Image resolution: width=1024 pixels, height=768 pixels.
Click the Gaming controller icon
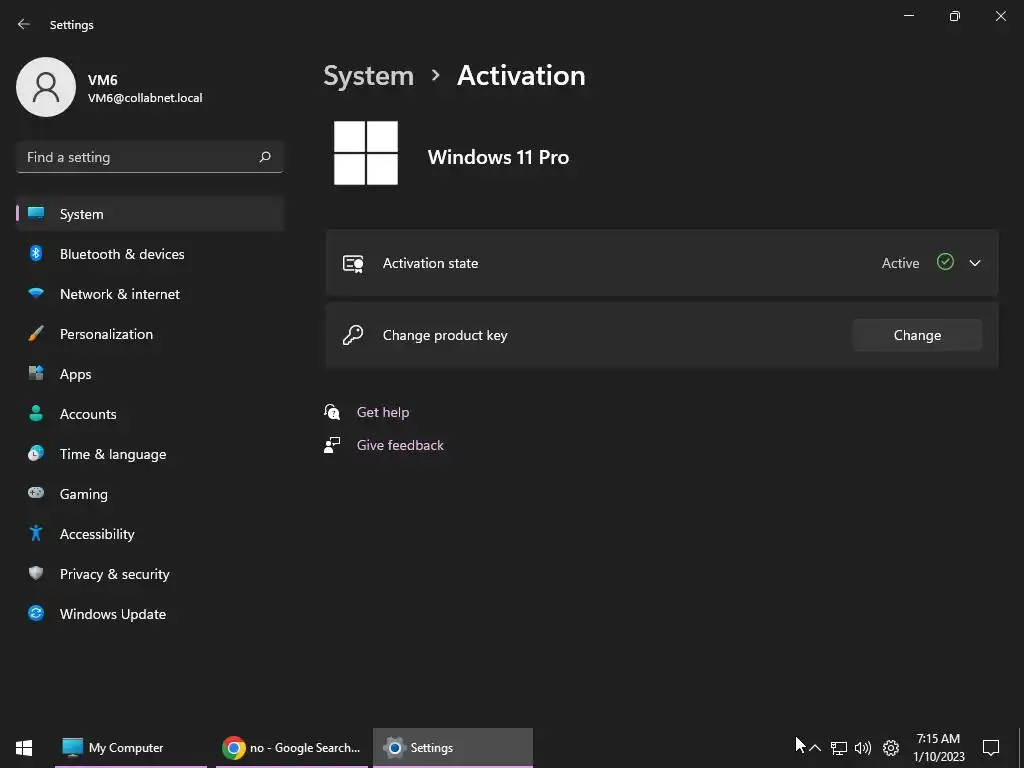pos(36,493)
